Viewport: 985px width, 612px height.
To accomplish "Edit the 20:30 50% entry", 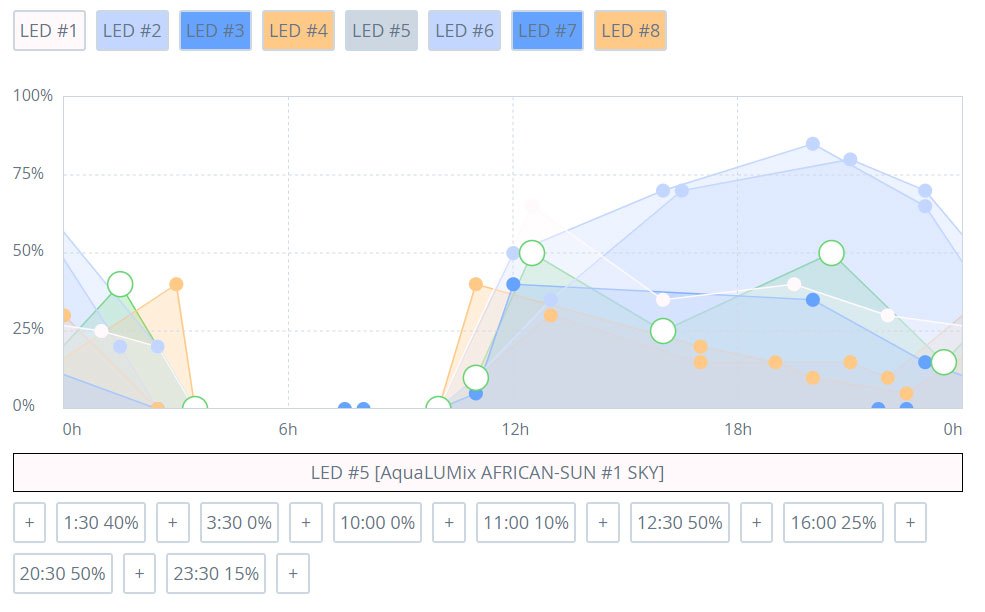I will pyautogui.click(x=63, y=573).
